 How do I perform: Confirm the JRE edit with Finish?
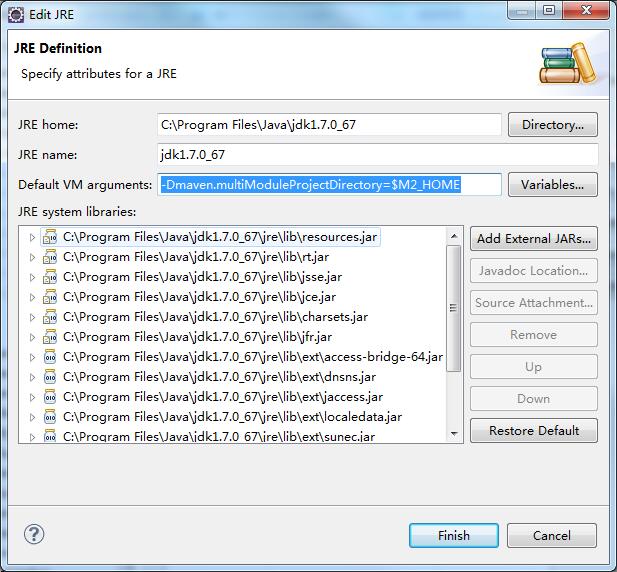pyautogui.click(x=454, y=535)
